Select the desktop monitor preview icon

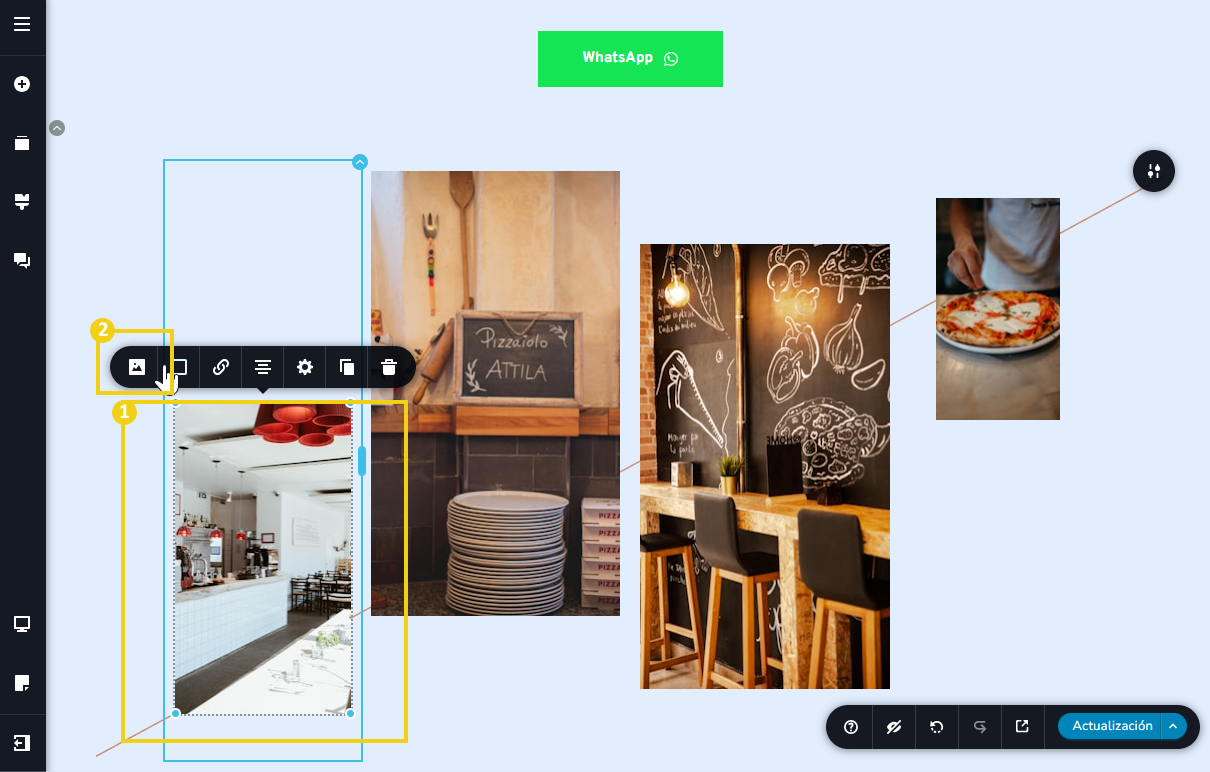point(22,625)
